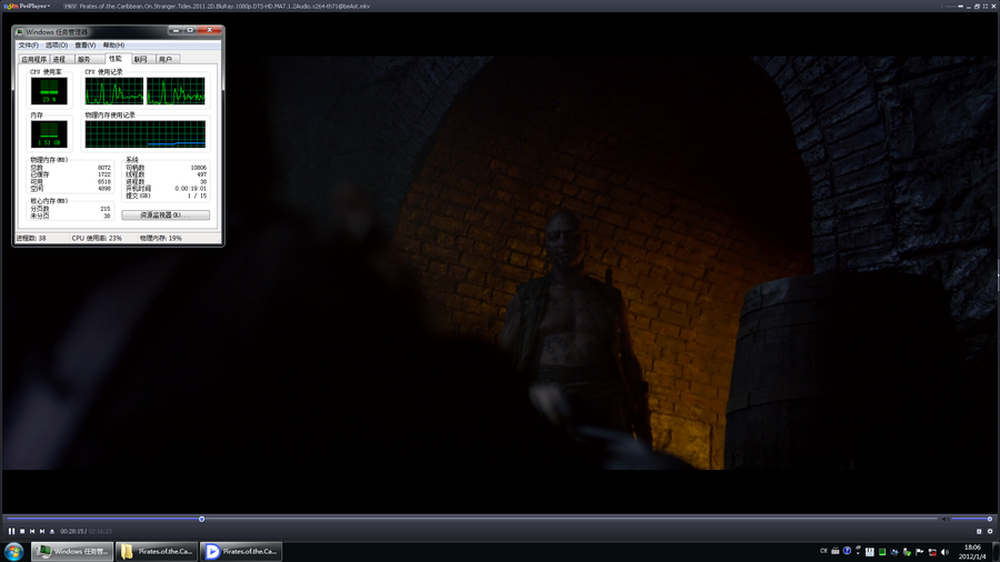Open the Pirates folder taskbar button

(x=156, y=551)
